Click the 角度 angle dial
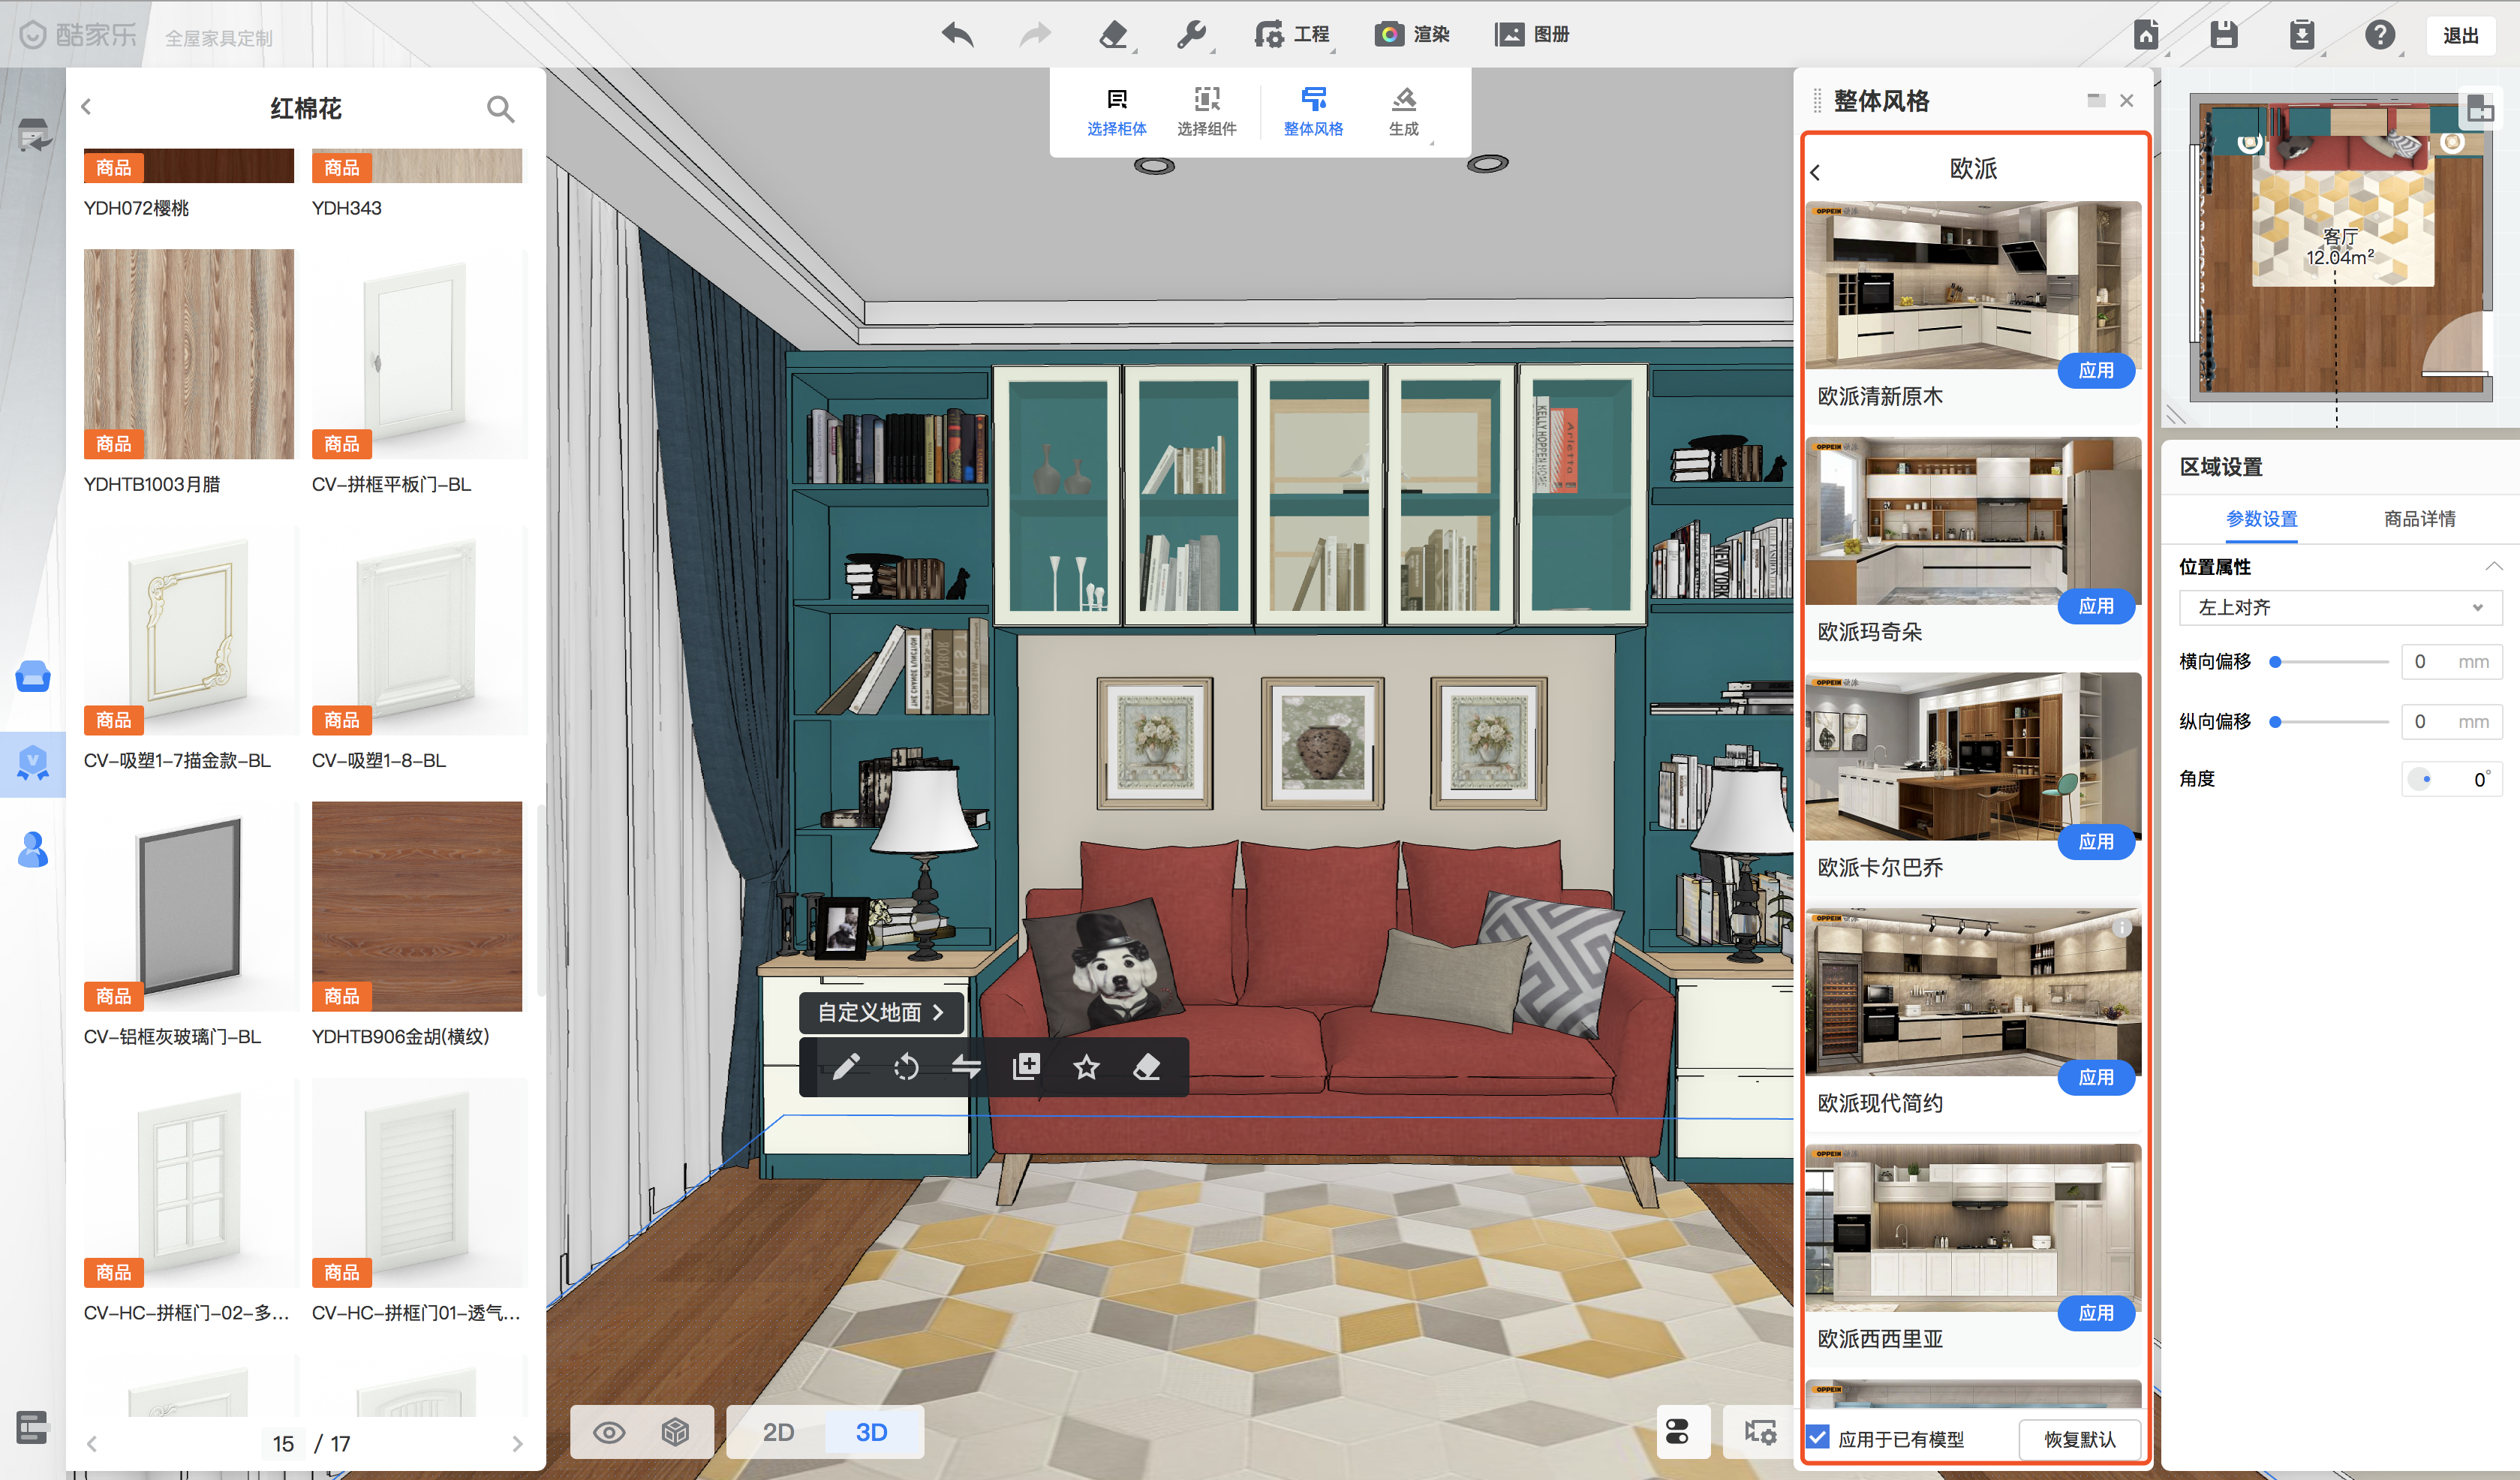2520x1480 pixels. [2419, 779]
